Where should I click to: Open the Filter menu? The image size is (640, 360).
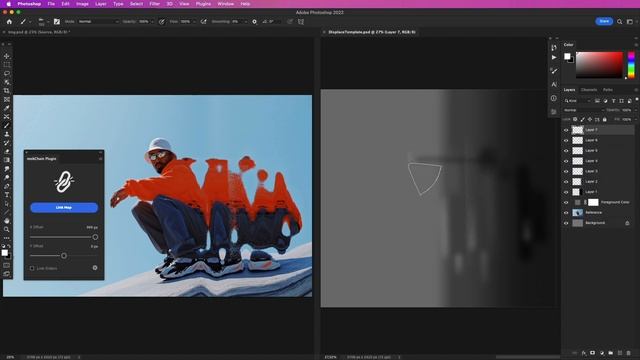155,4
